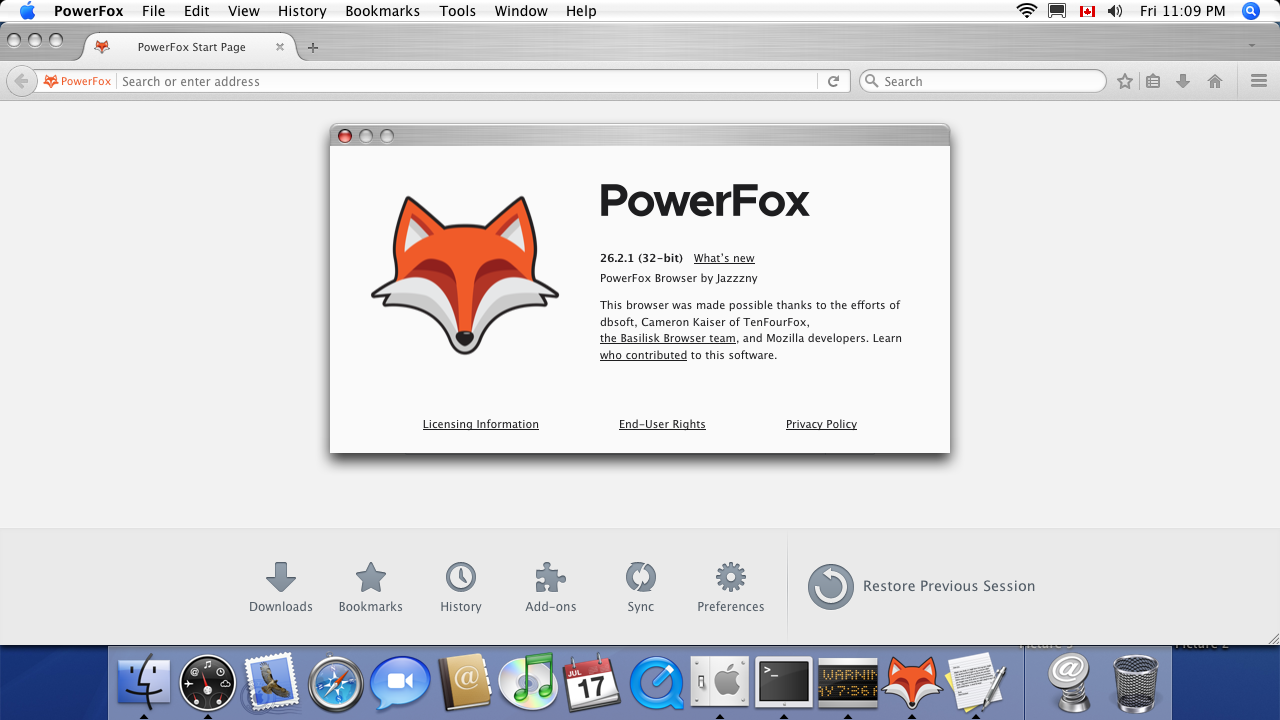The image size is (1280, 720).
Task: Open the Licensing Information link
Action: (481, 424)
